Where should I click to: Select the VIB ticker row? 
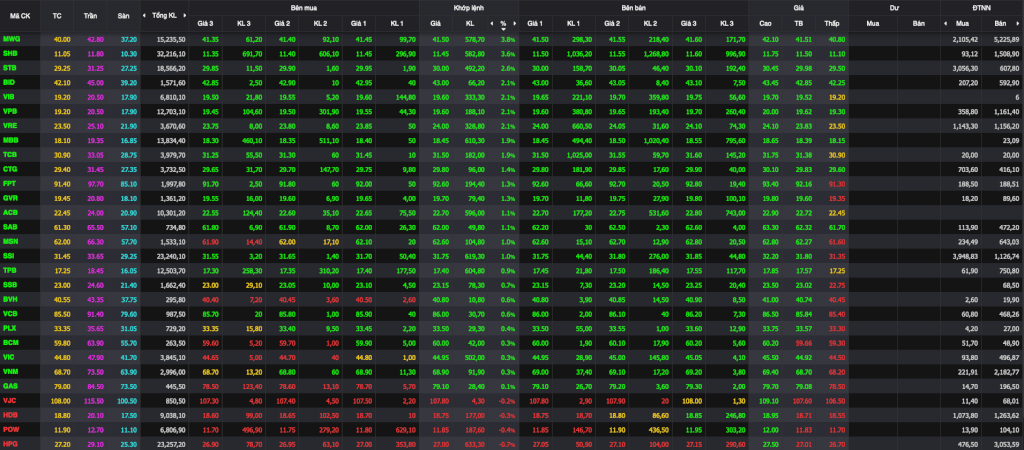512,97
